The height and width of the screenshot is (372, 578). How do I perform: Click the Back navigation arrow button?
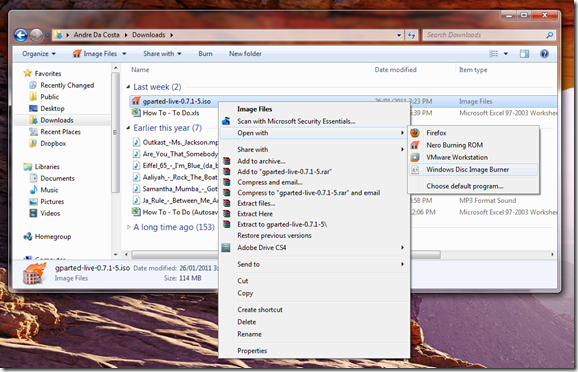pyautogui.click(x=21, y=35)
